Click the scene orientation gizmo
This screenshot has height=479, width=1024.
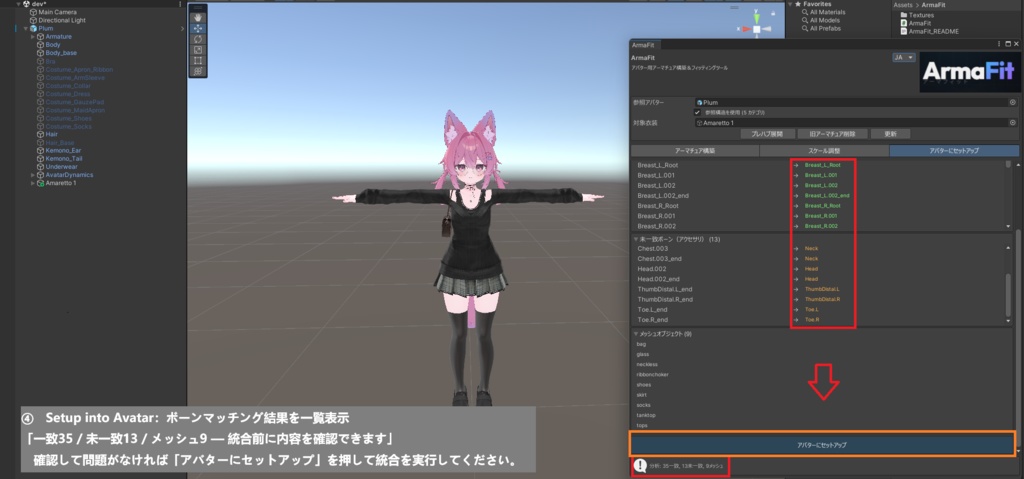(x=756, y=27)
